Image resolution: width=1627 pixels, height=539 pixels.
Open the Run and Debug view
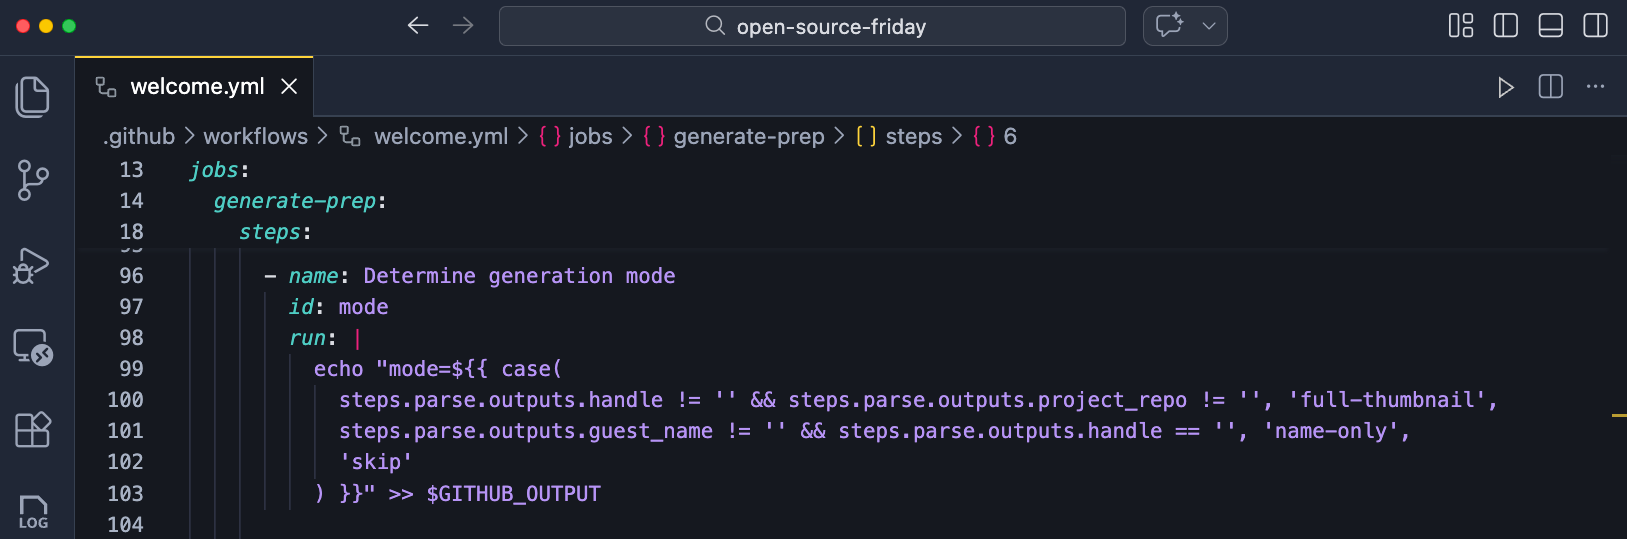pos(32,265)
